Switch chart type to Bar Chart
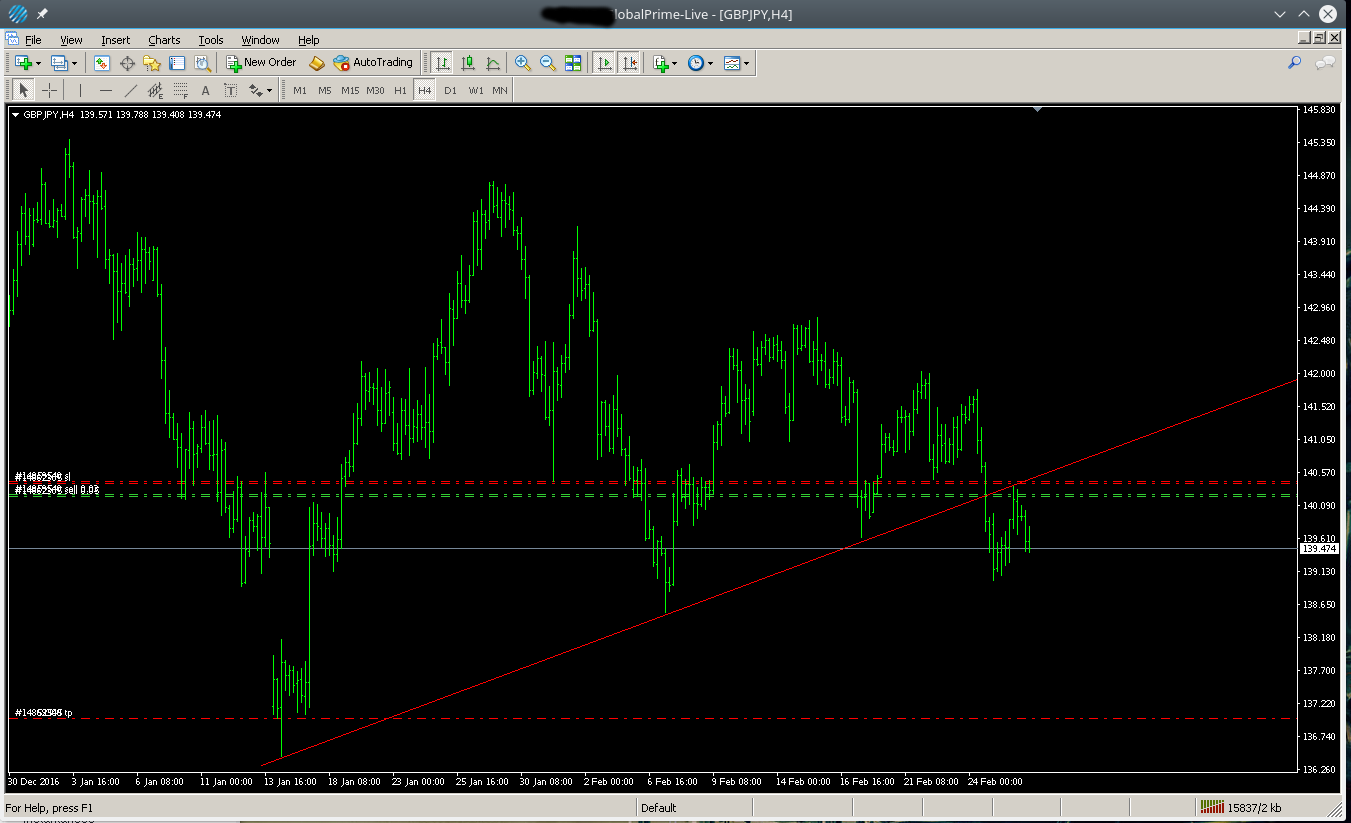 [x=442, y=62]
